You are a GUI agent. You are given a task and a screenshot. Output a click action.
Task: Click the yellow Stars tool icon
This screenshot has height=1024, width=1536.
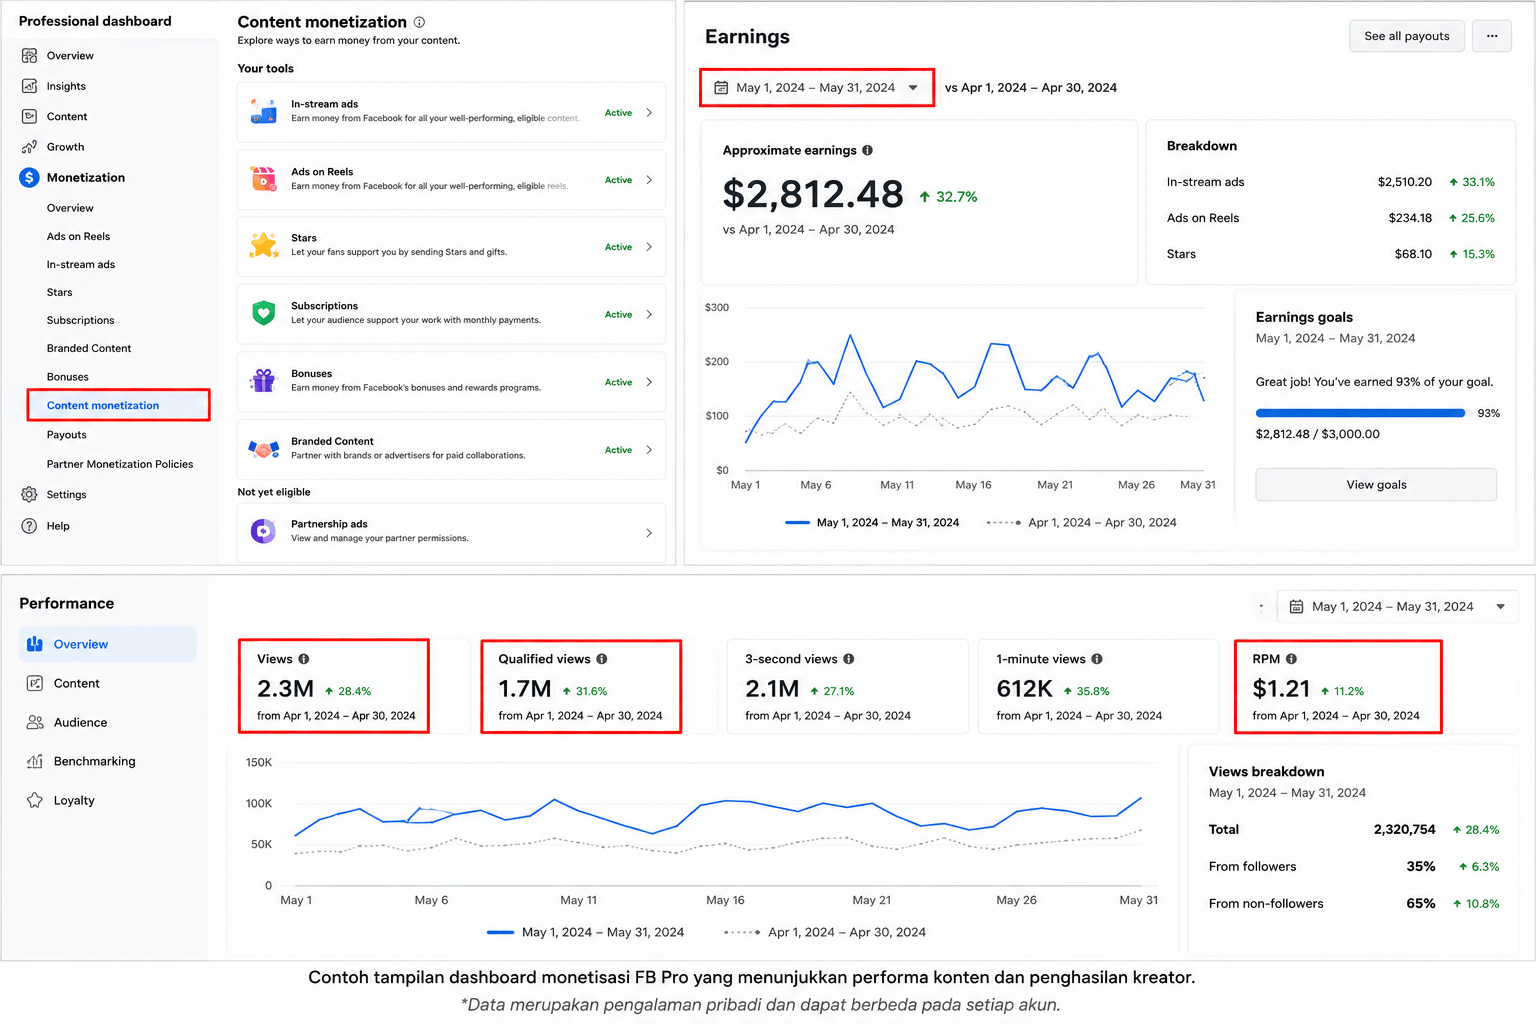pyautogui.click(x=264, y=246)
